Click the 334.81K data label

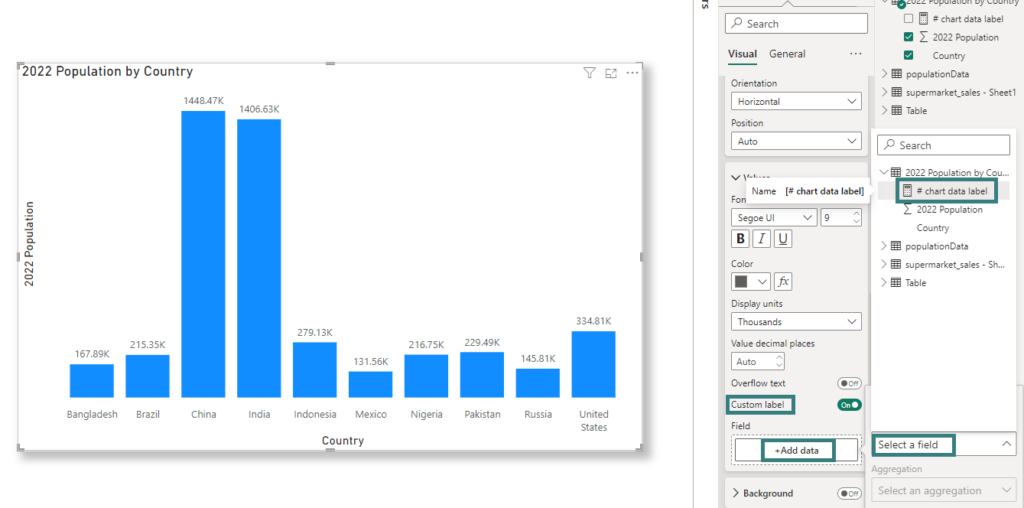pyautogui.click(x=594, y=321)
